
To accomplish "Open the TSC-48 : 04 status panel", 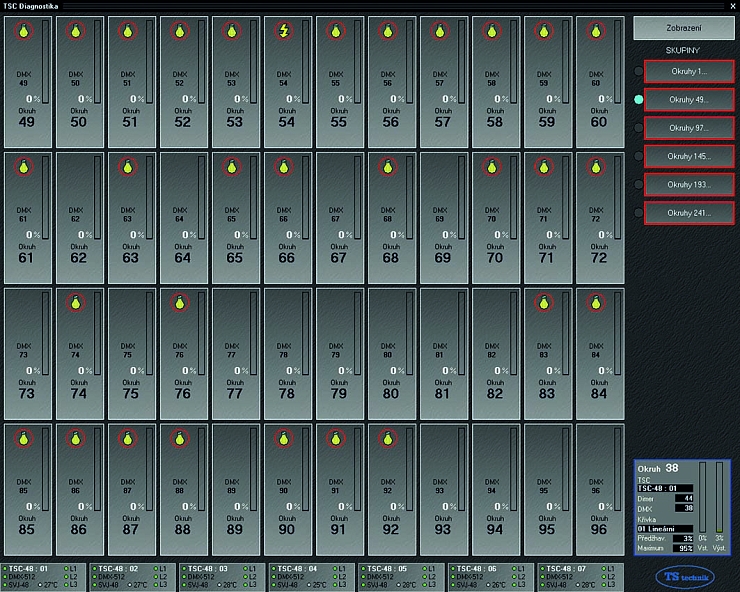I will (312, 576).
